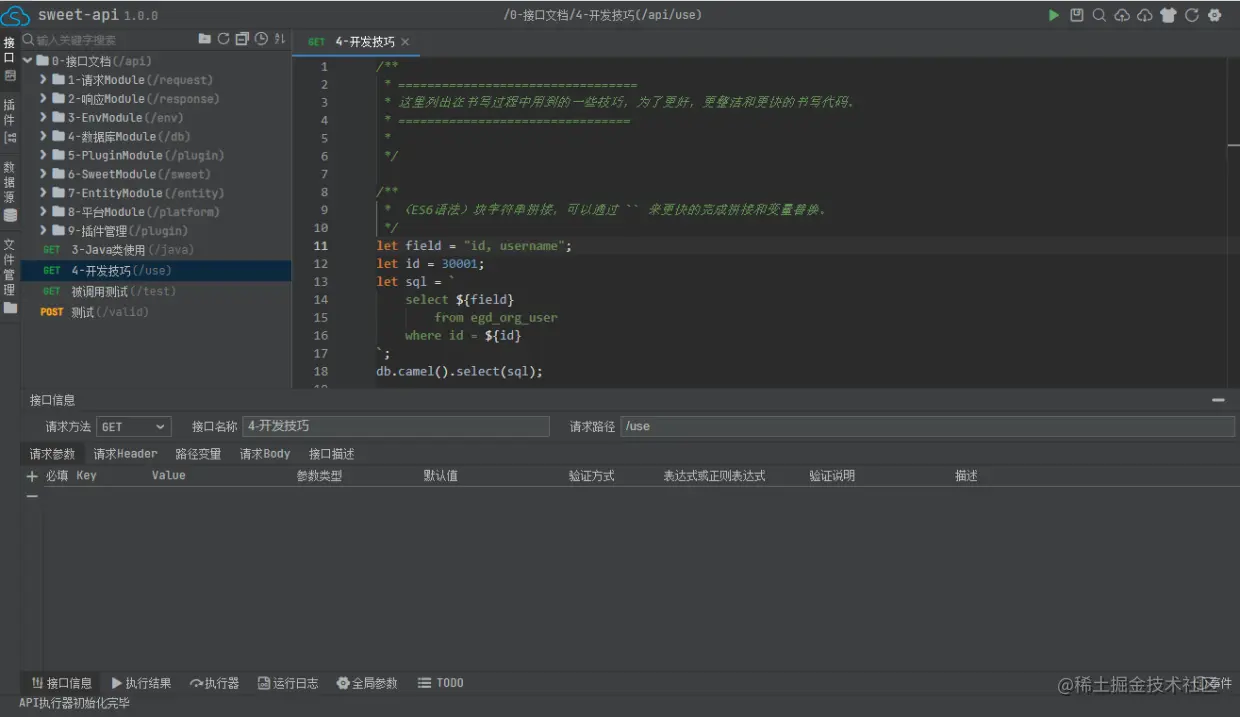Open 运行日志 in the bottom bar
1240x717 pixels.
(288, 683)
